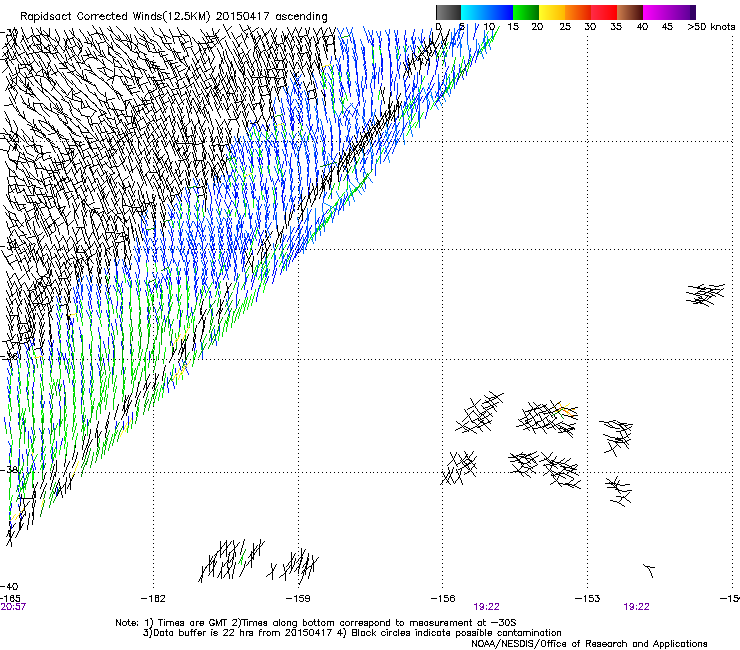Image resolution: width=740 pixels, height=650 pixels.
Task: Click the '-162' longitude axis label
Action: coord(153,599)
